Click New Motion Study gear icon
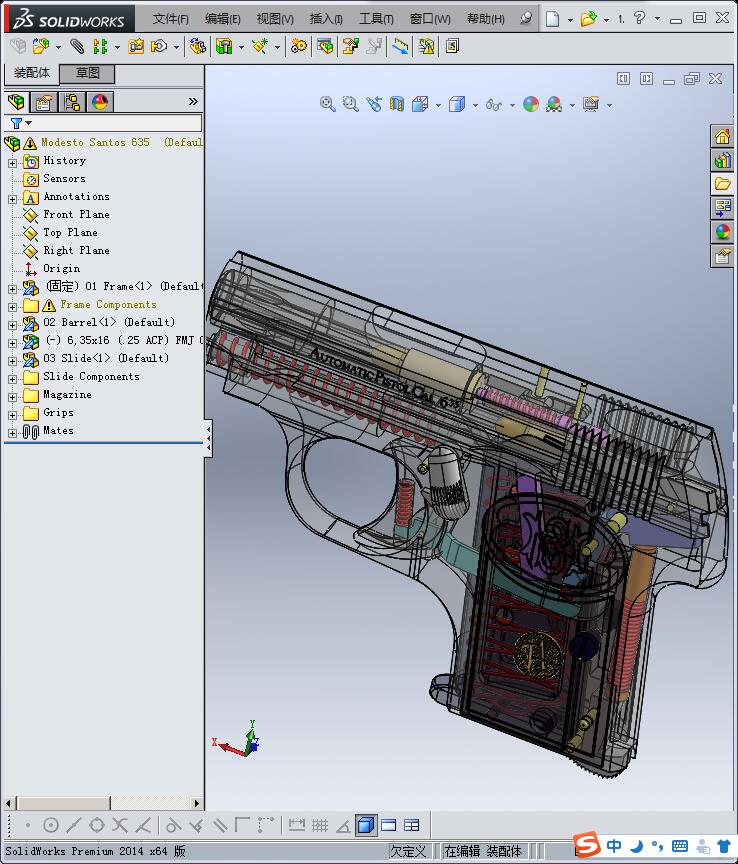Screen dimensions: 738x864 (x=299, y=46)
